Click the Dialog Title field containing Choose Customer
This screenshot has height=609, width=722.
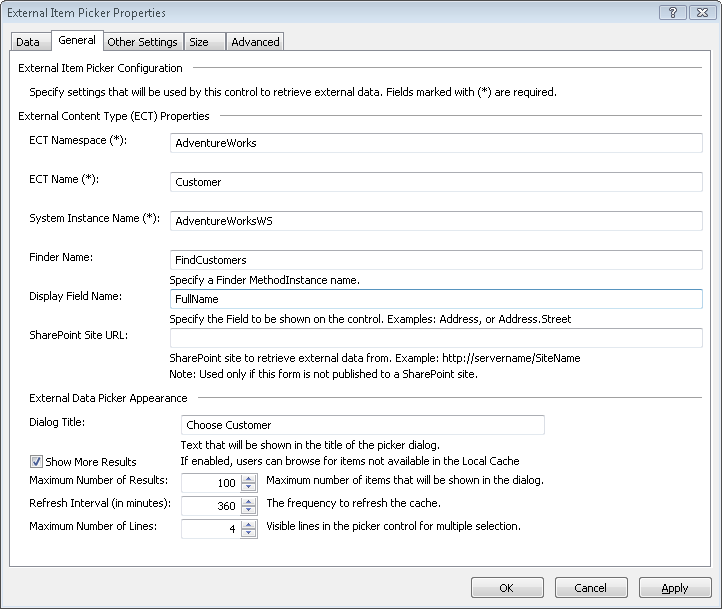[x=363, y=425]
